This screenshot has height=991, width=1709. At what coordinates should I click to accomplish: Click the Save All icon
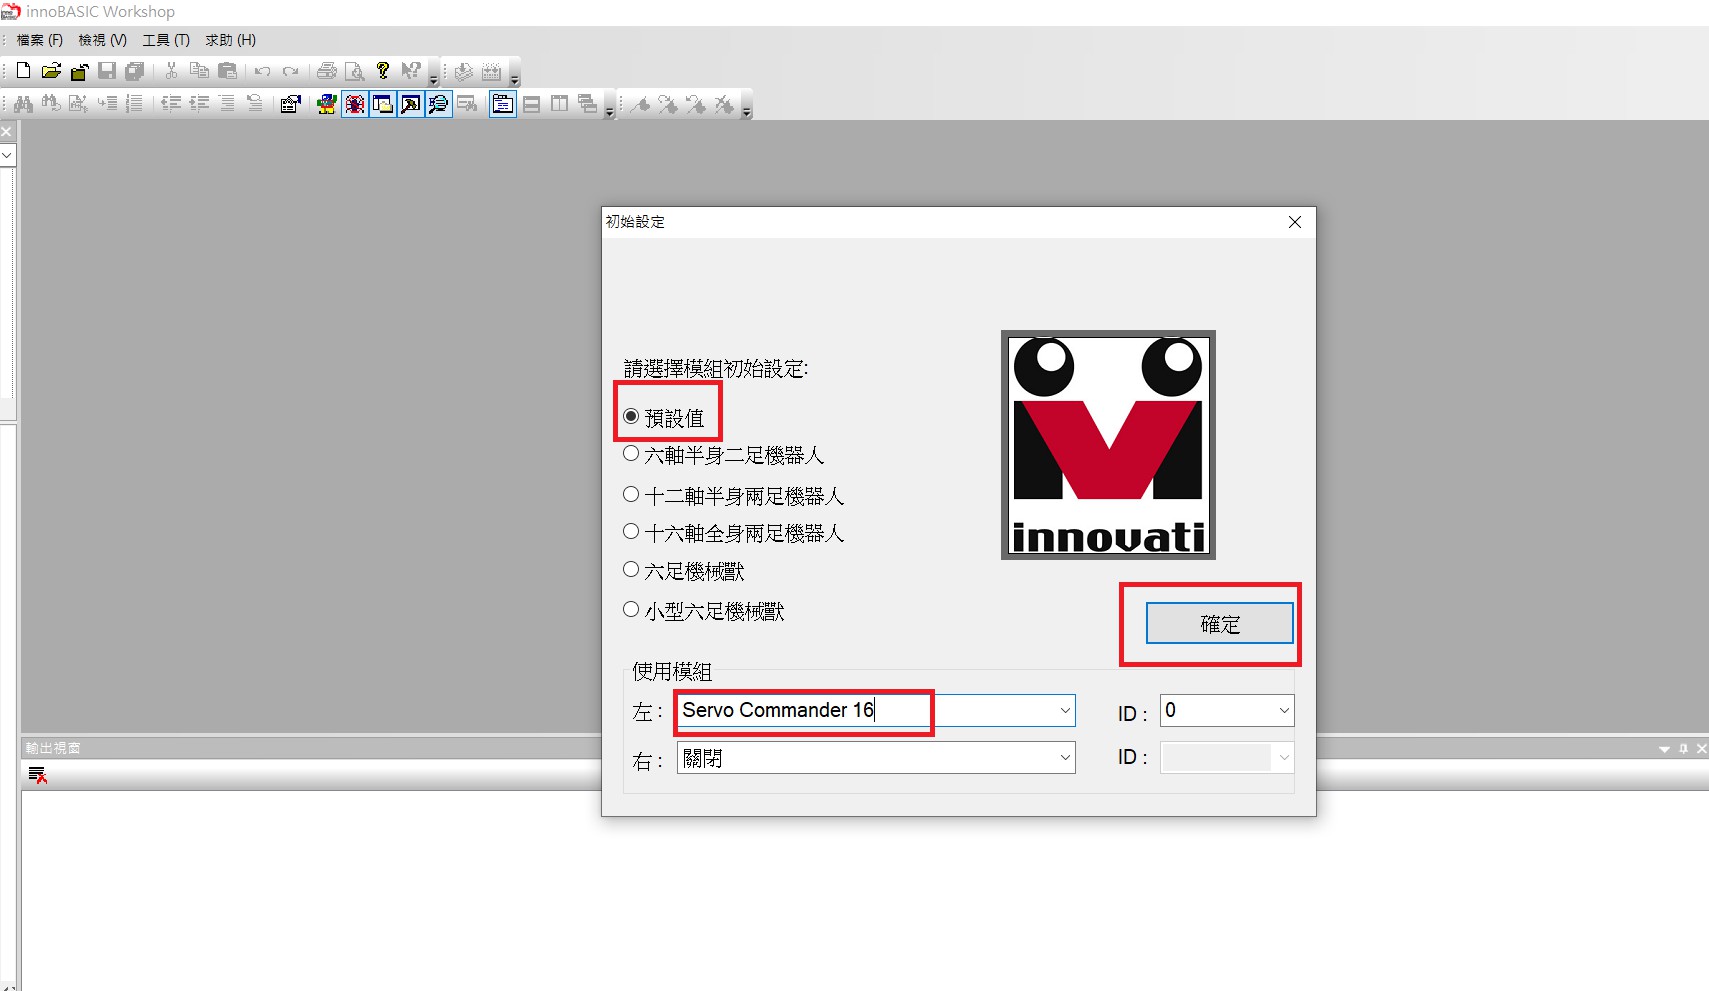tap(135, 71)
